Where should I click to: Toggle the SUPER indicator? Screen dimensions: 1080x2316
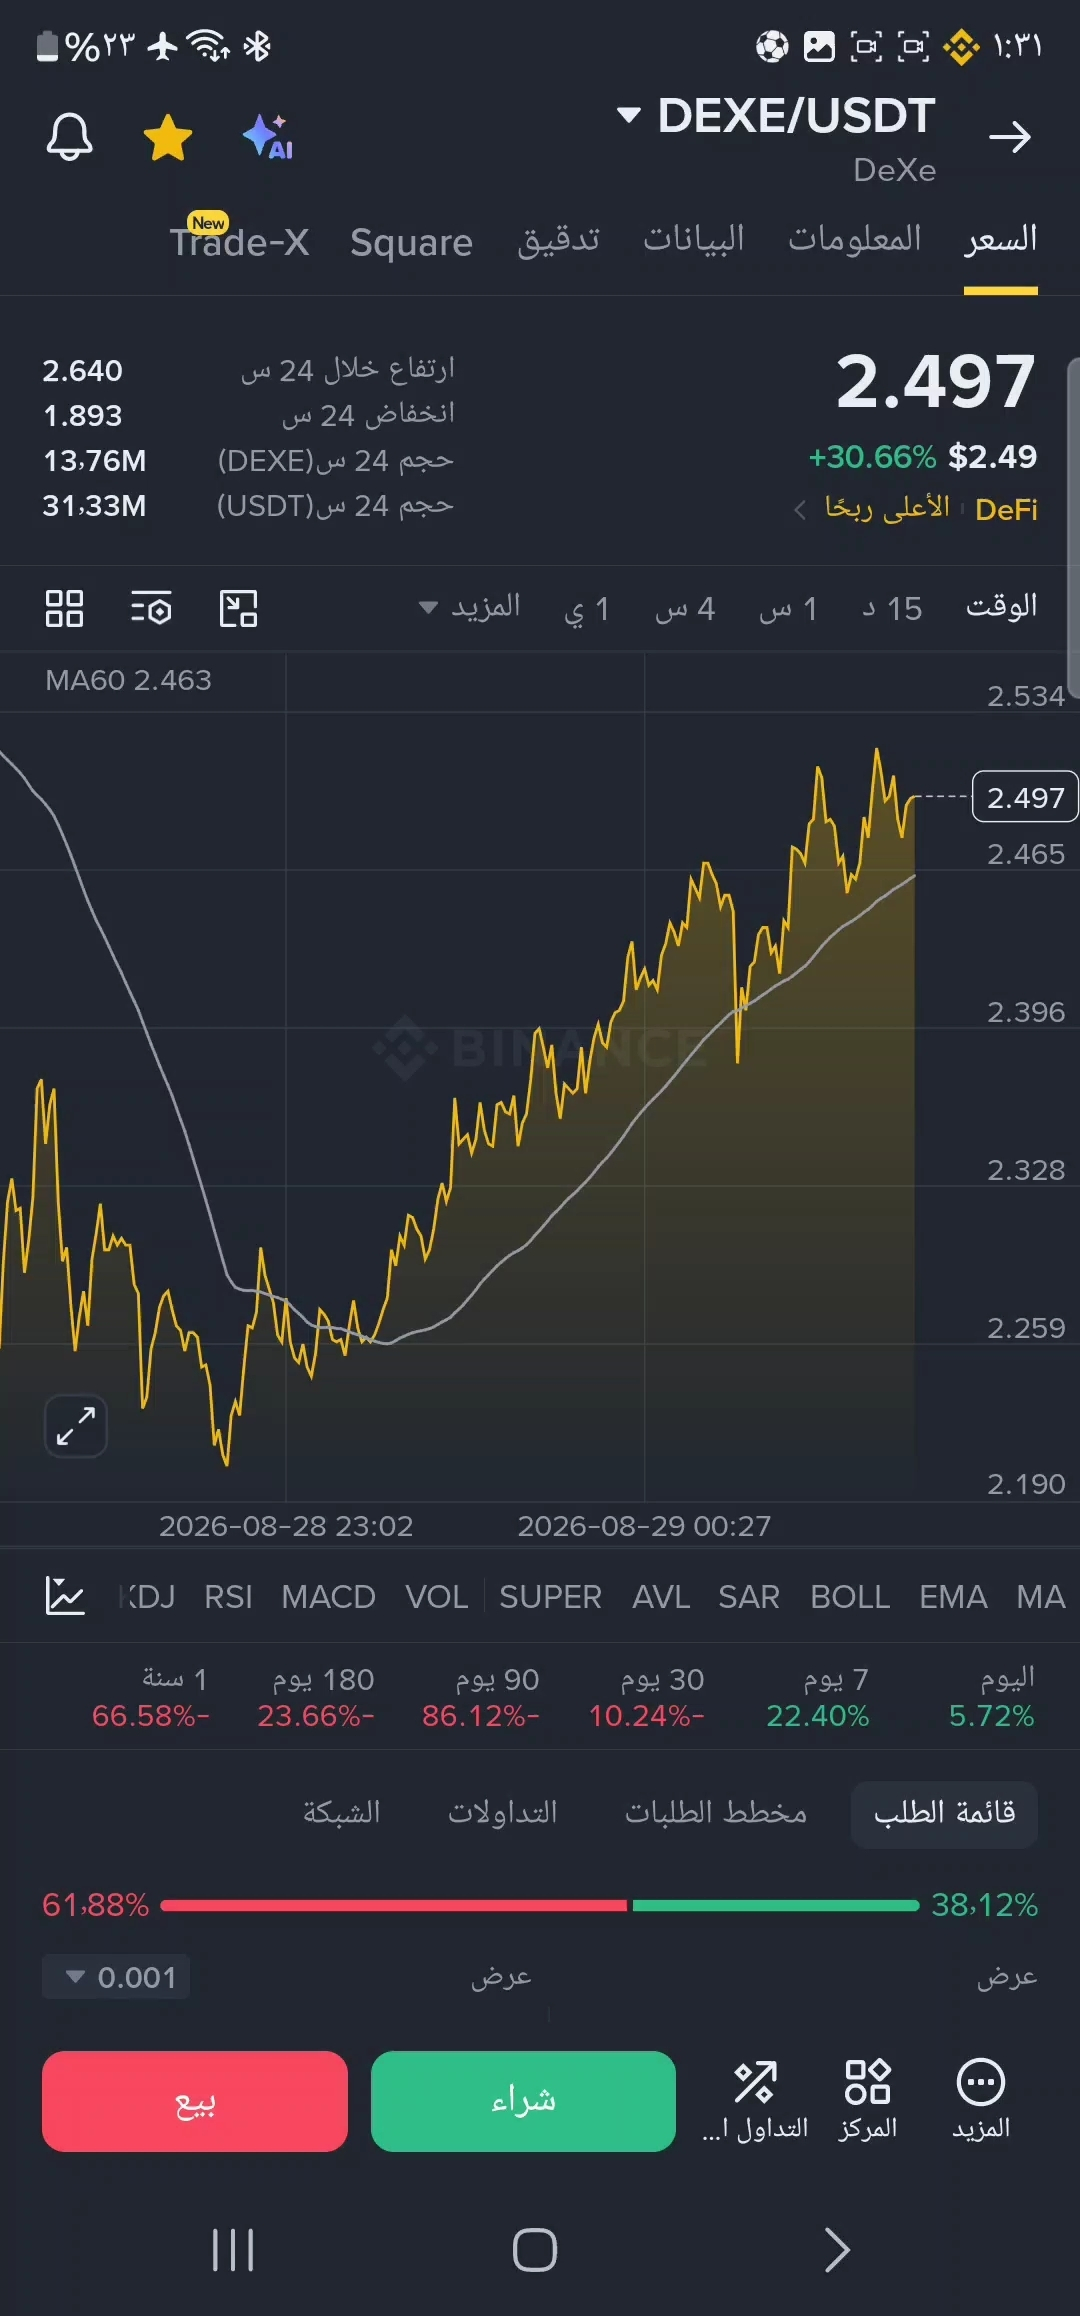tap(550, 1597)
